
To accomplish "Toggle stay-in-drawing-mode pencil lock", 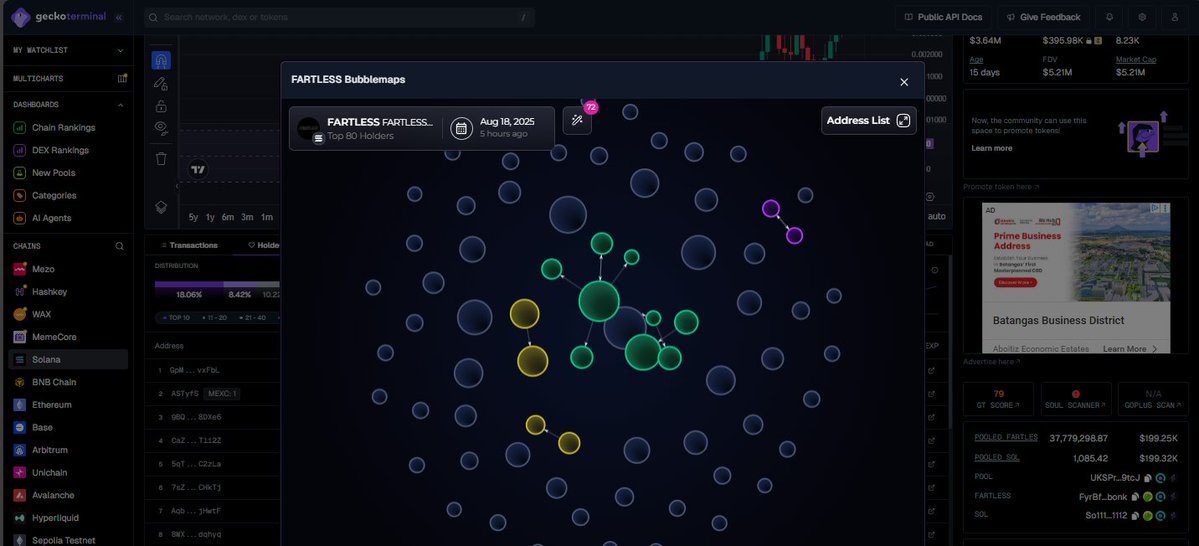I will [x=161, y=83].
